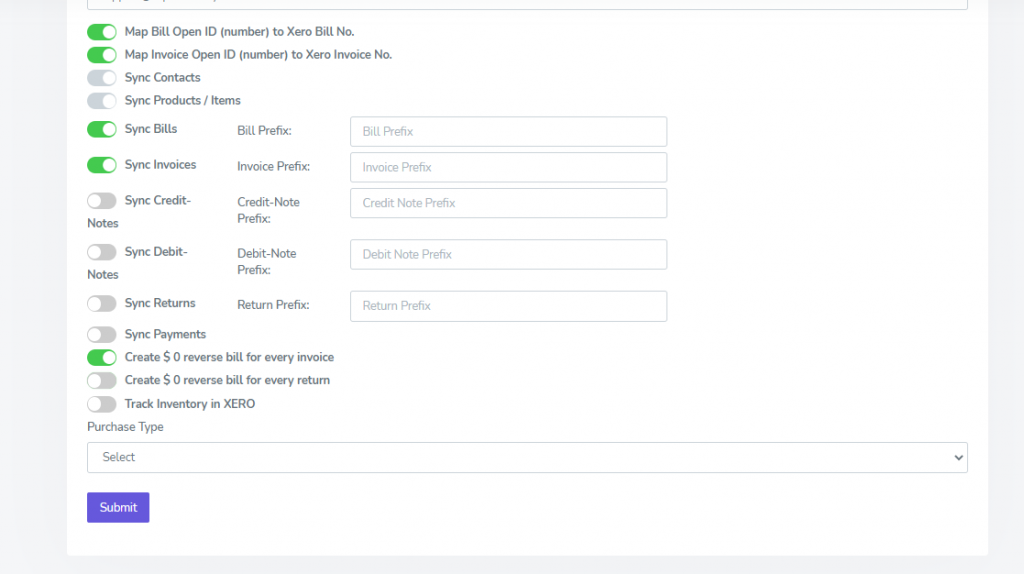
Task: Toggle Map Bill Open ID to Xero Bill No.
Action: pos(102,32)
